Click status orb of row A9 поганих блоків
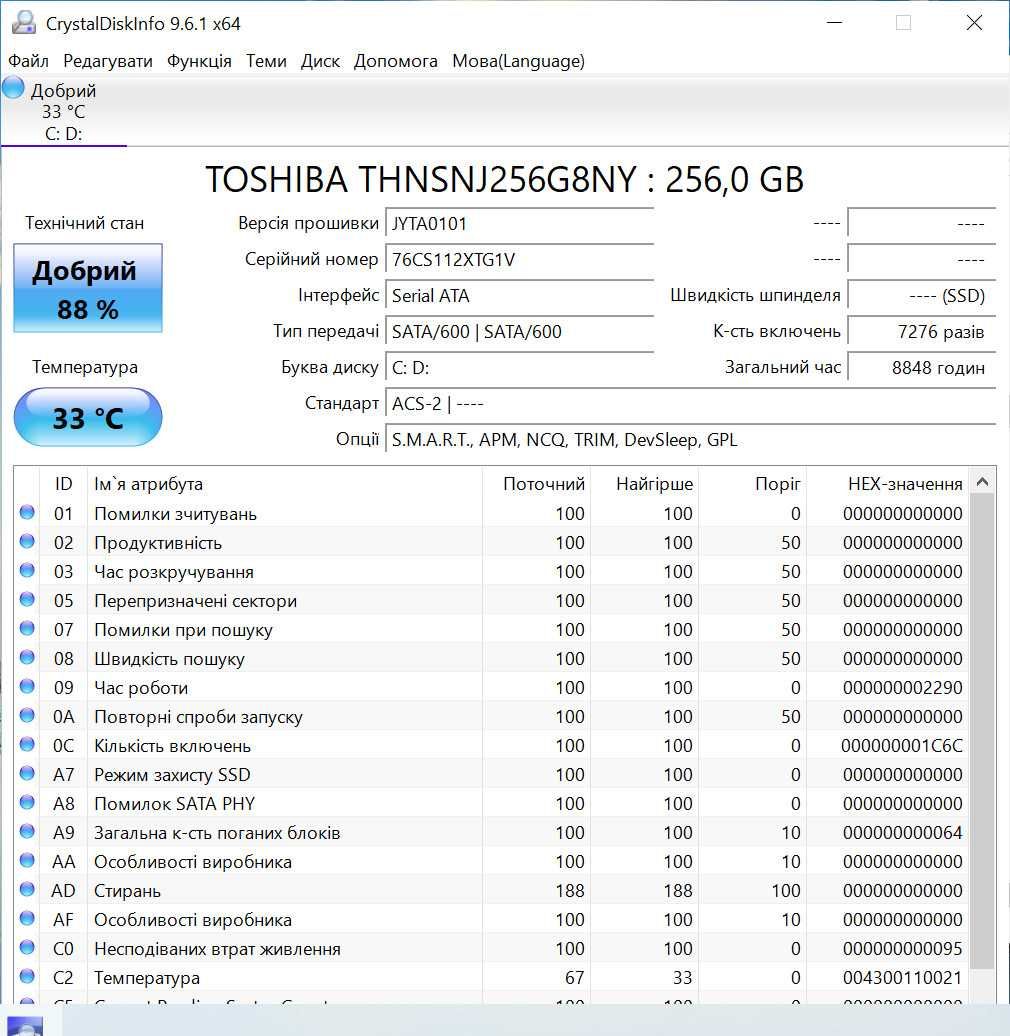1010x1036 pixels. 27,831
